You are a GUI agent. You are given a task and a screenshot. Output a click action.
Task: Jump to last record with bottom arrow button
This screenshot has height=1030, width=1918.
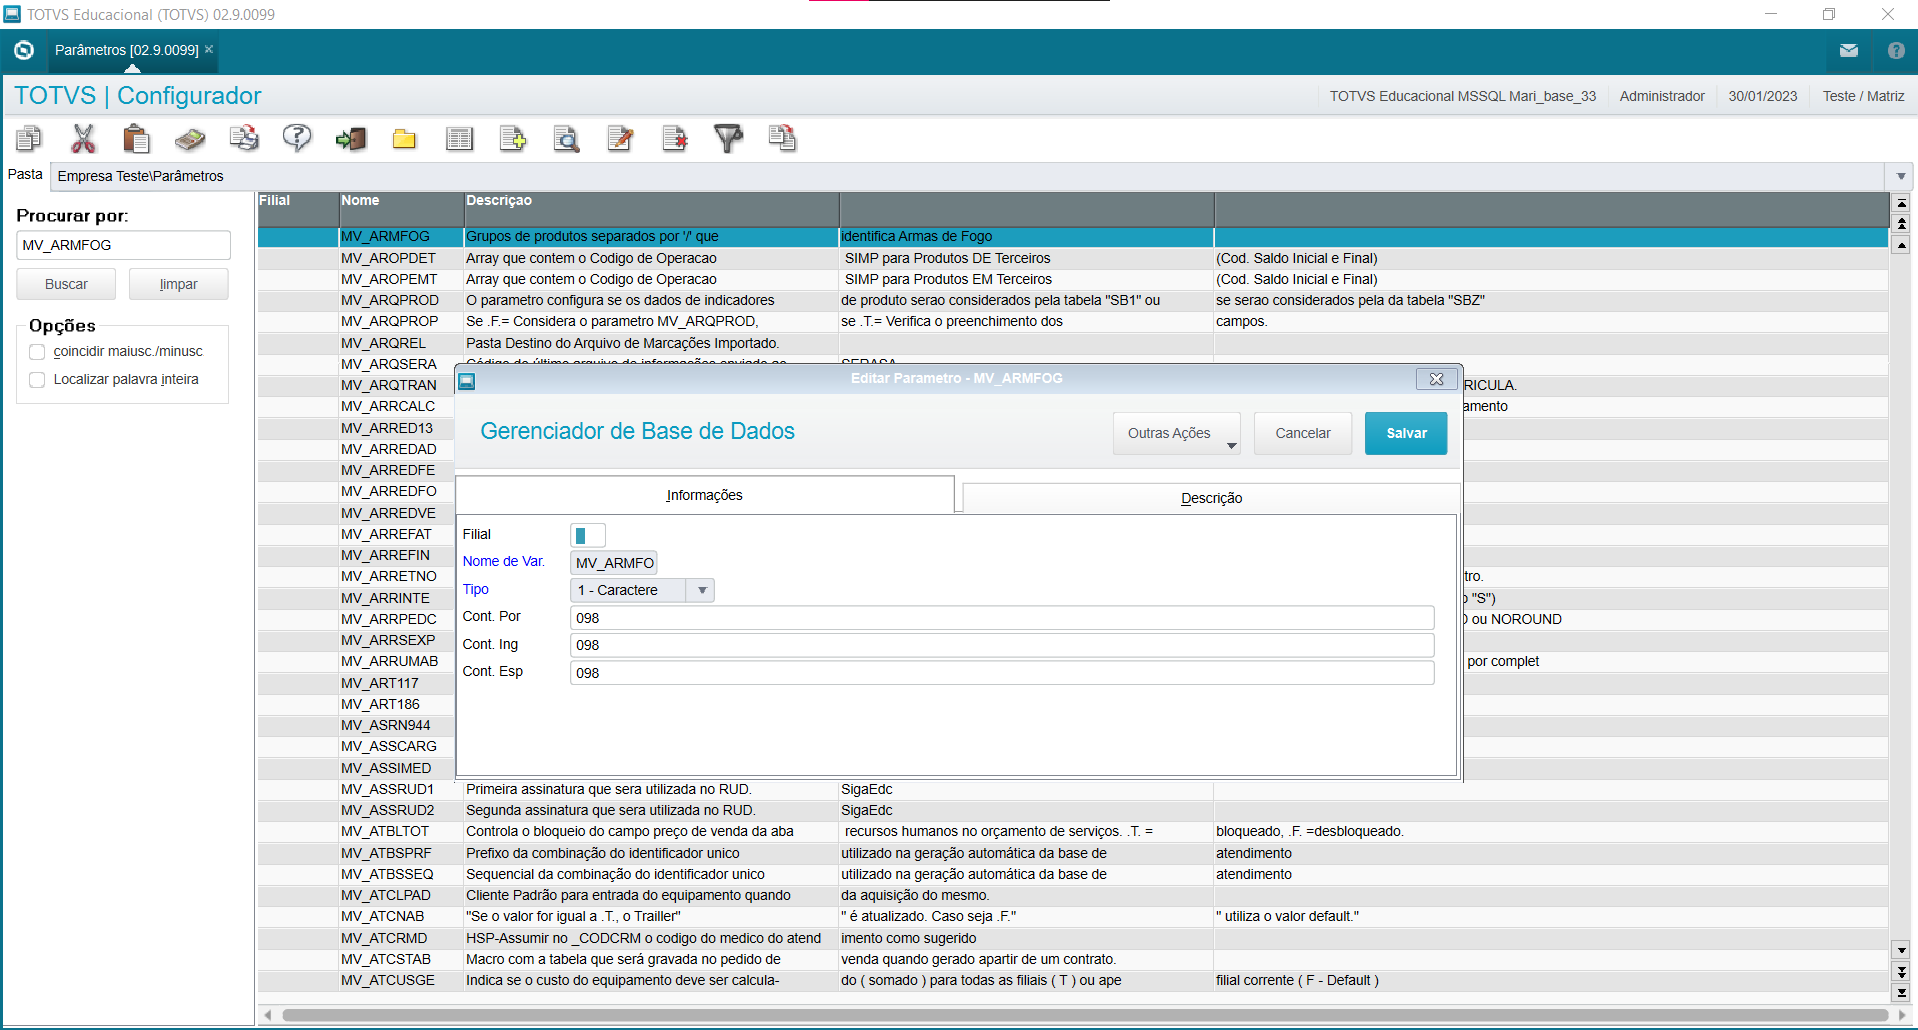(1902, 992)
